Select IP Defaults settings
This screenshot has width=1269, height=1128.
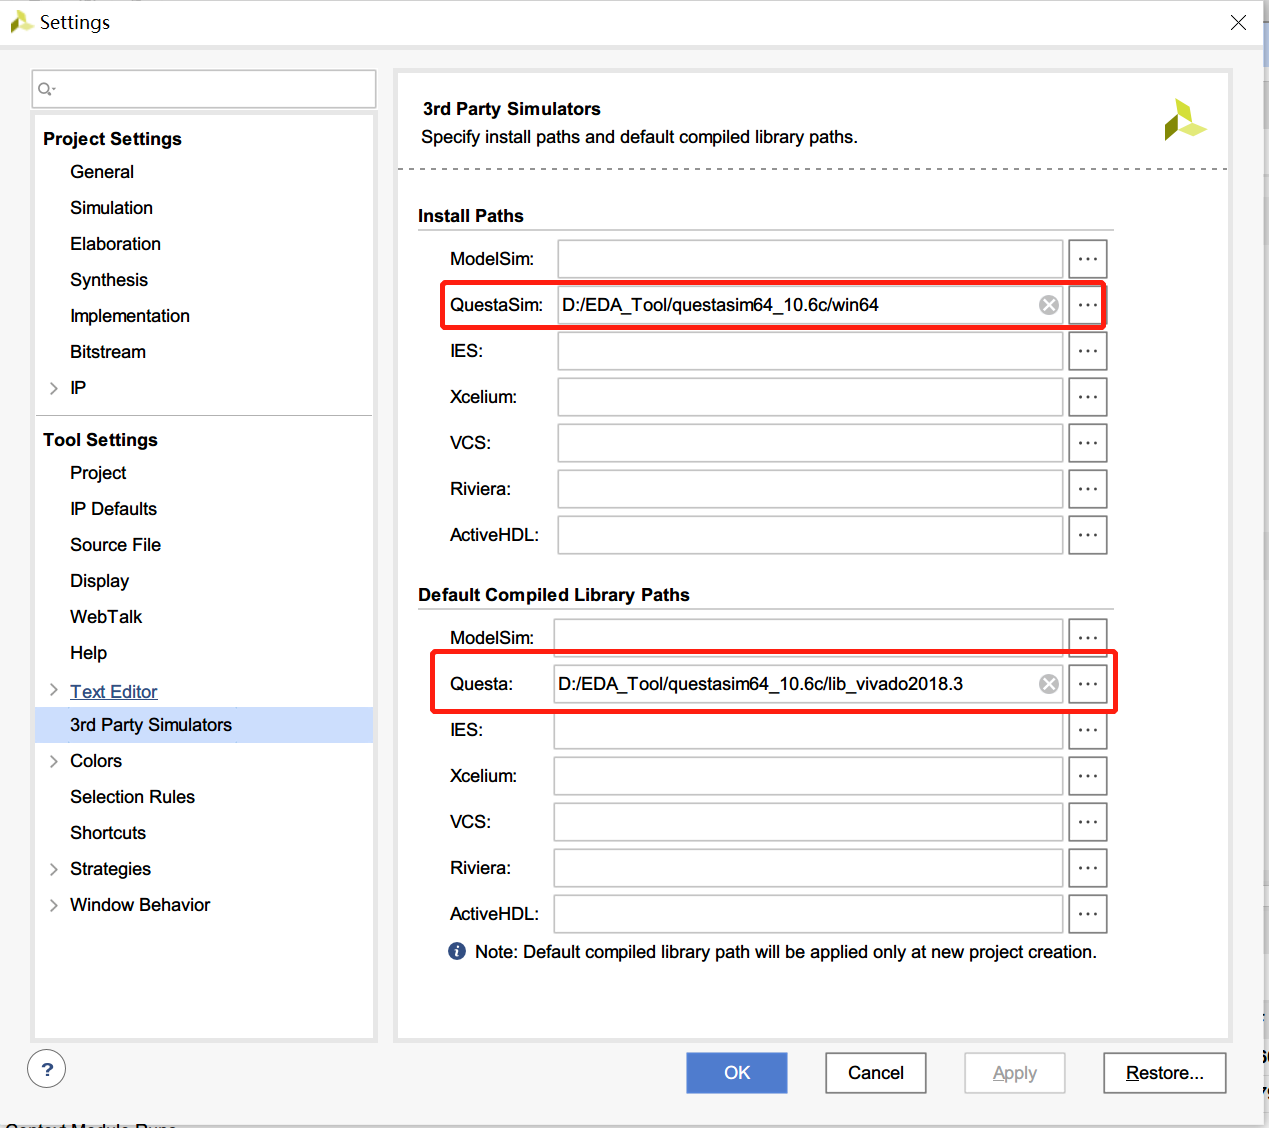click(113, 509)
